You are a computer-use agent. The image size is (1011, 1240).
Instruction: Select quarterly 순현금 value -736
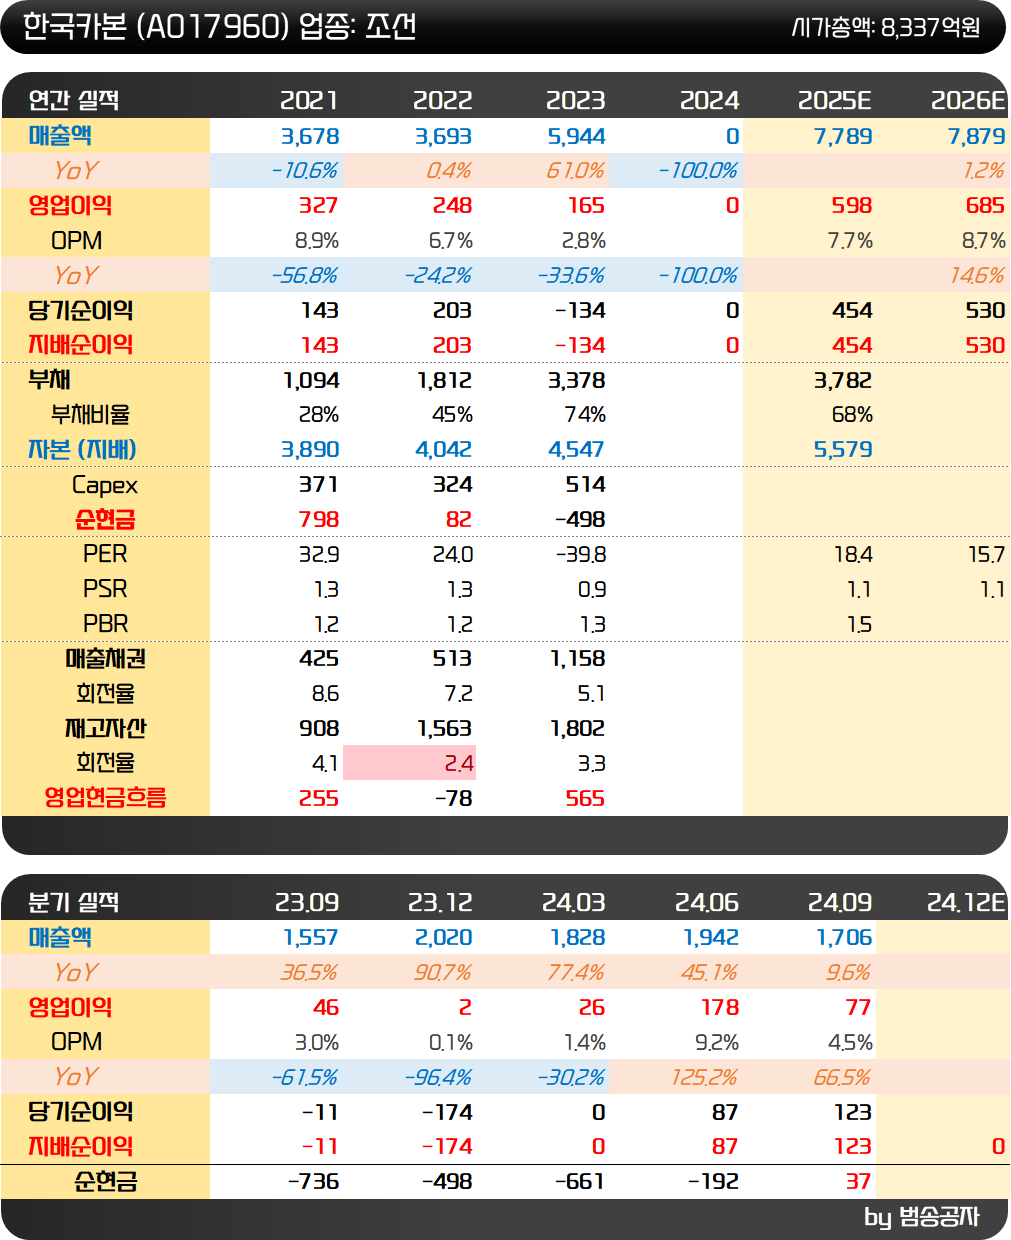pos(313,1181)
